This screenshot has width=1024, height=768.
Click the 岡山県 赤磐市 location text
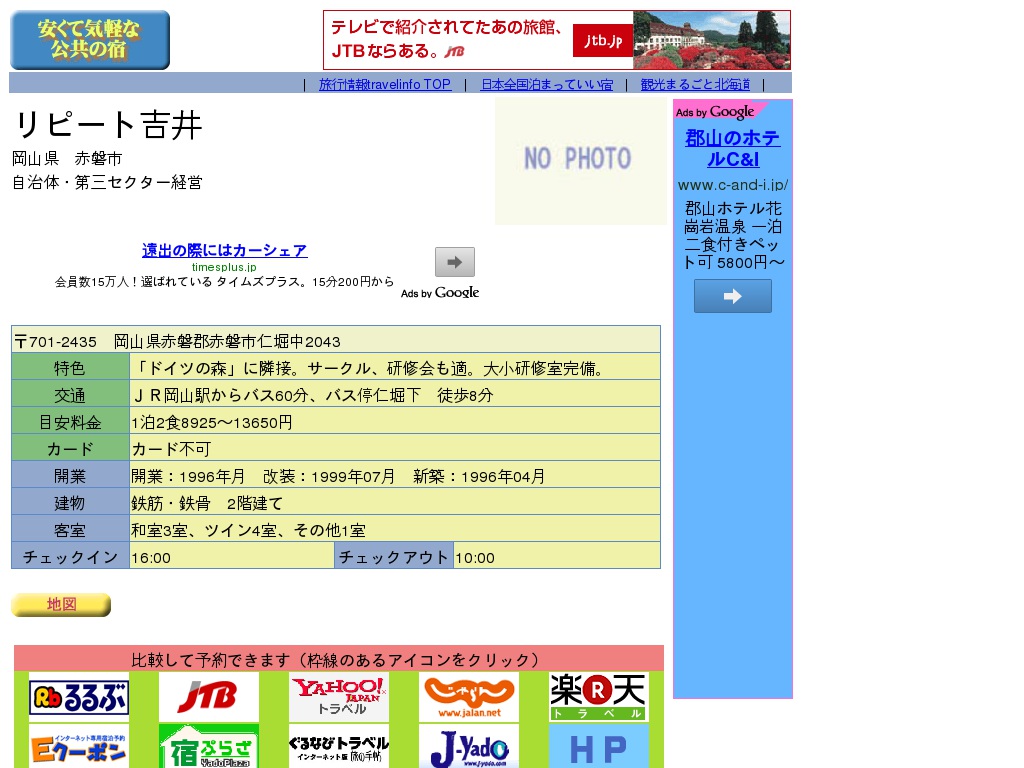(x=67, y=159)
